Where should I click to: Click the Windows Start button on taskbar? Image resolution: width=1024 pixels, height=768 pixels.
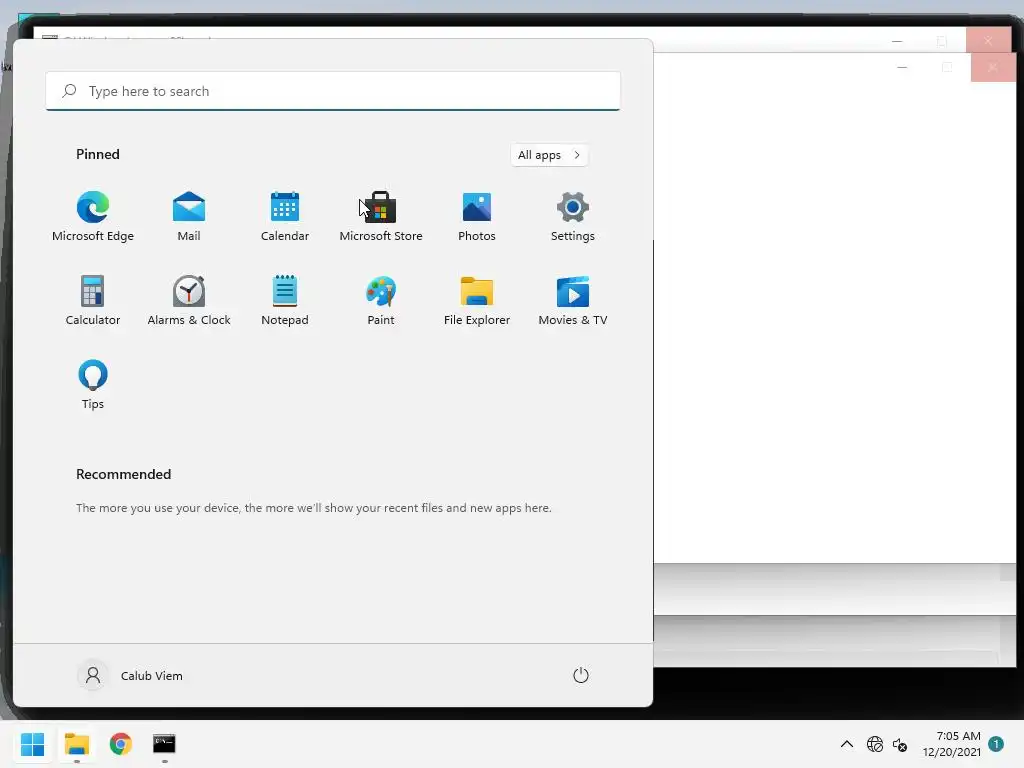tap(32, 744)
